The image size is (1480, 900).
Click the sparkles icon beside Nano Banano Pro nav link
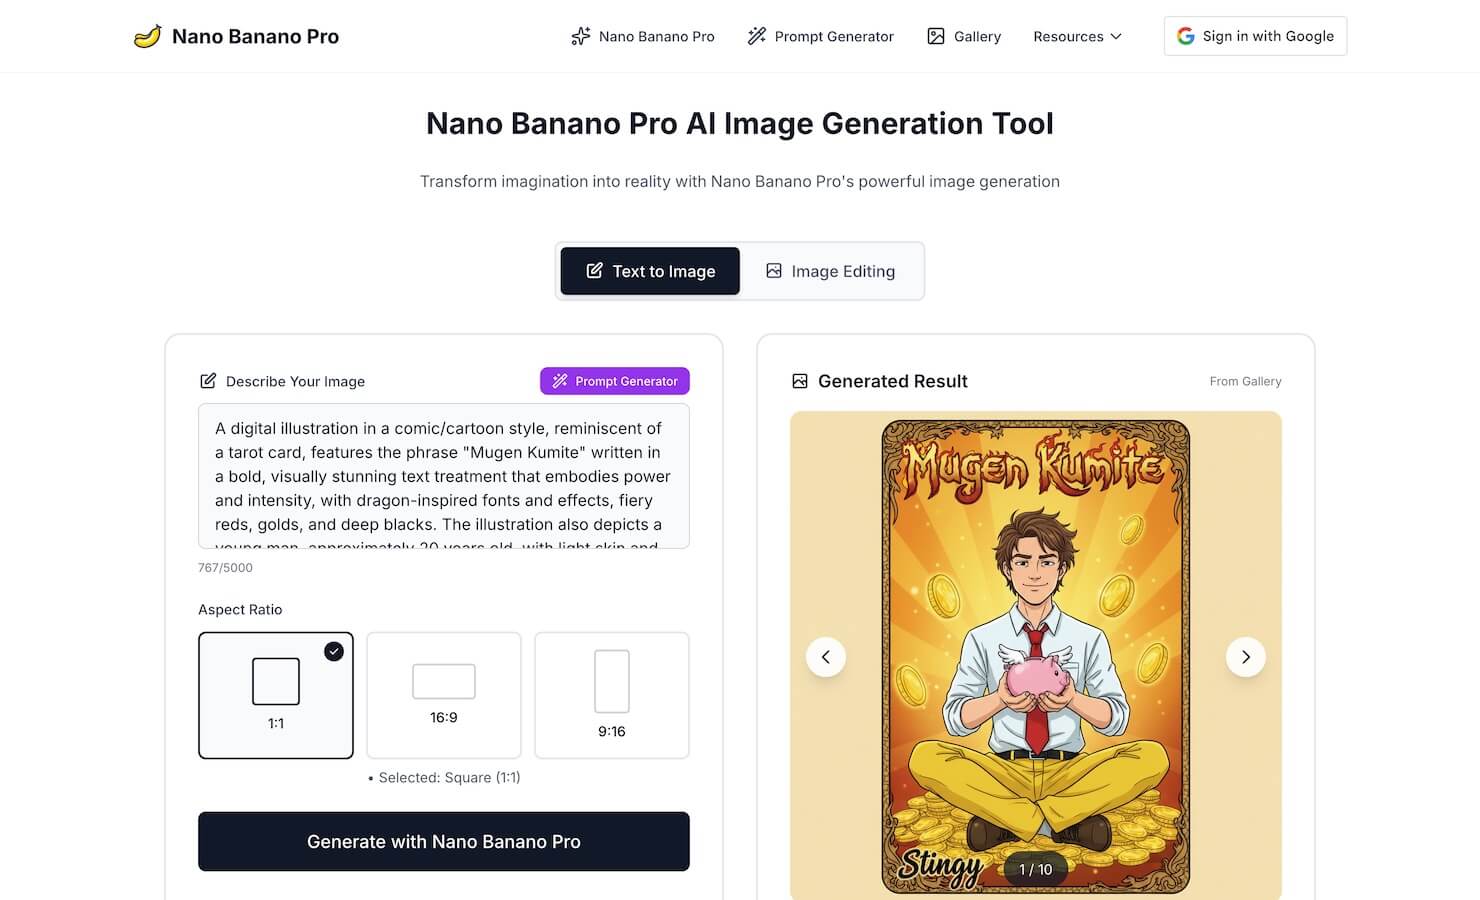click(580, 36)
